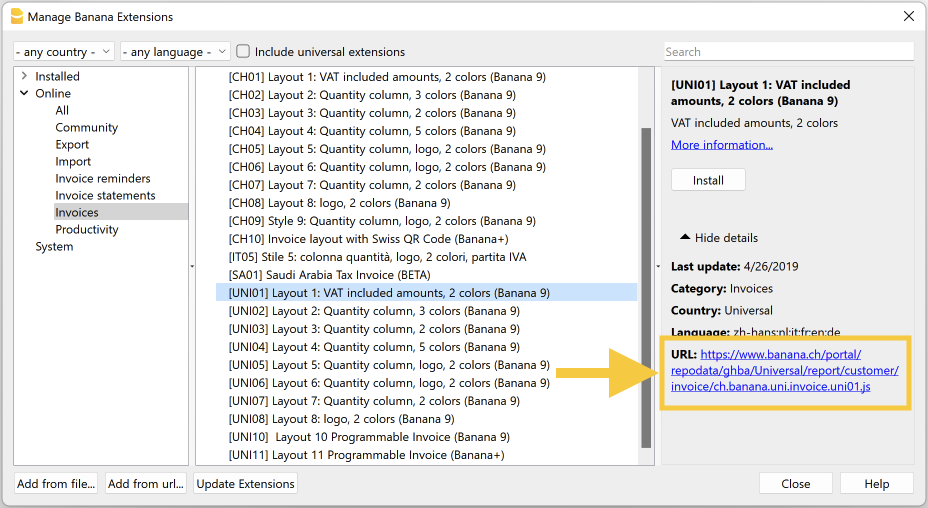This screenshot has height=508, width=928.
Task: Select the Online tree item label
Action: point(53,93)
